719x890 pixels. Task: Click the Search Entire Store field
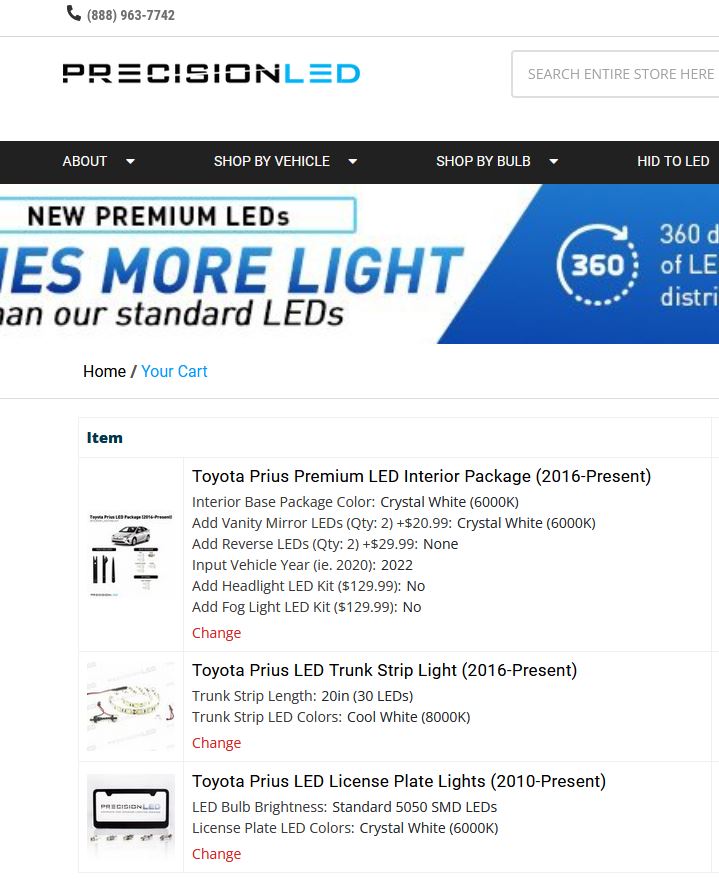tap(615, 74)
